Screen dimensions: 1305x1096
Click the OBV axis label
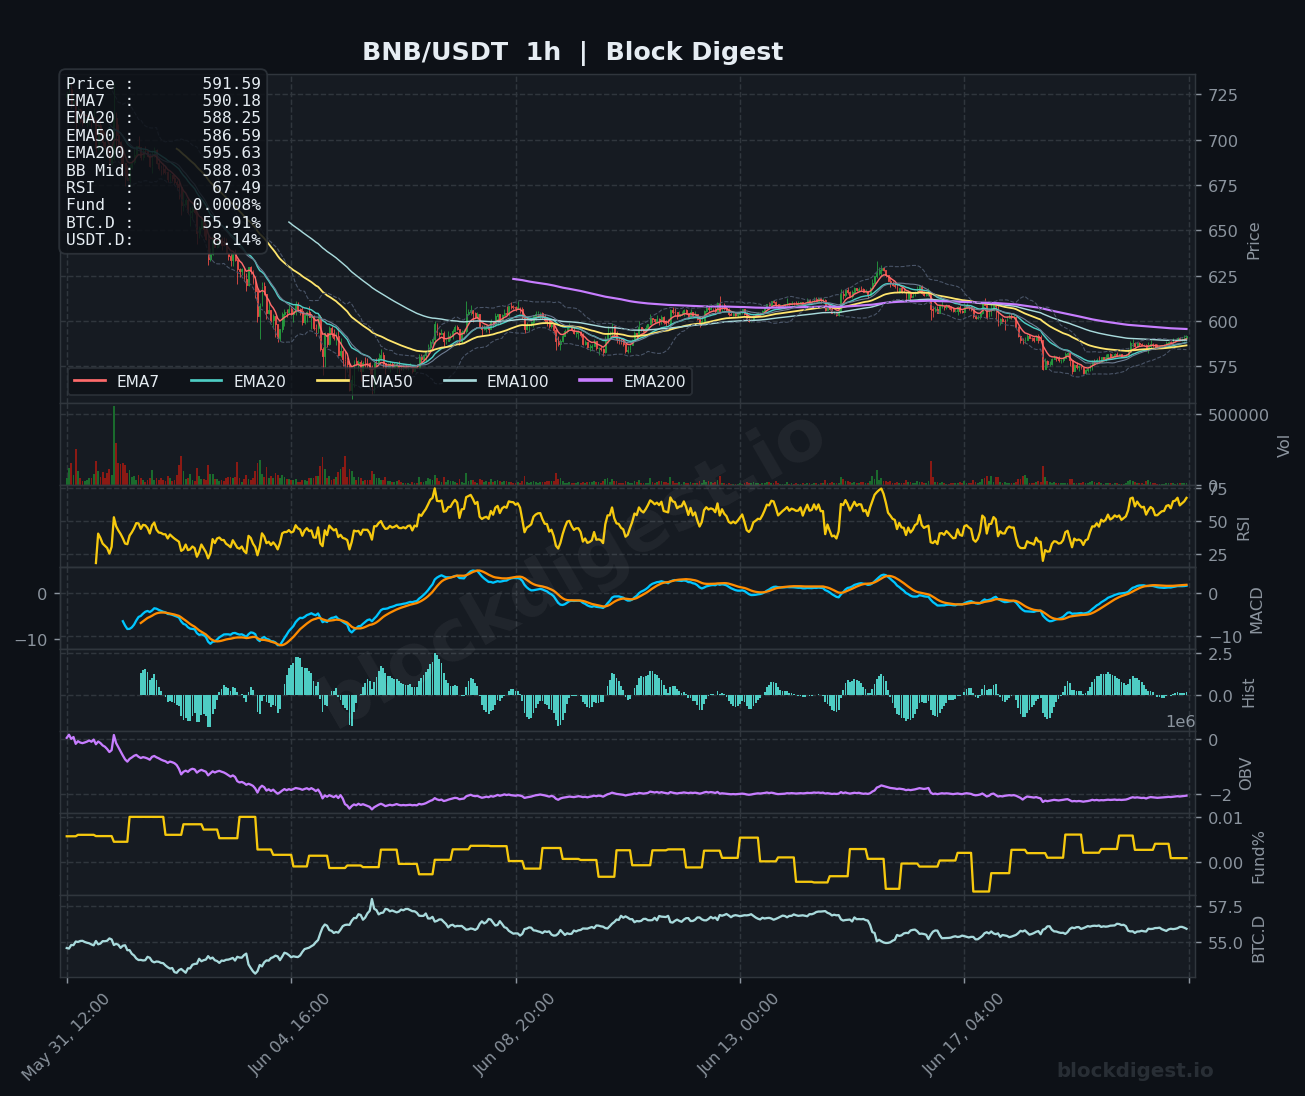click(1246, 774)
